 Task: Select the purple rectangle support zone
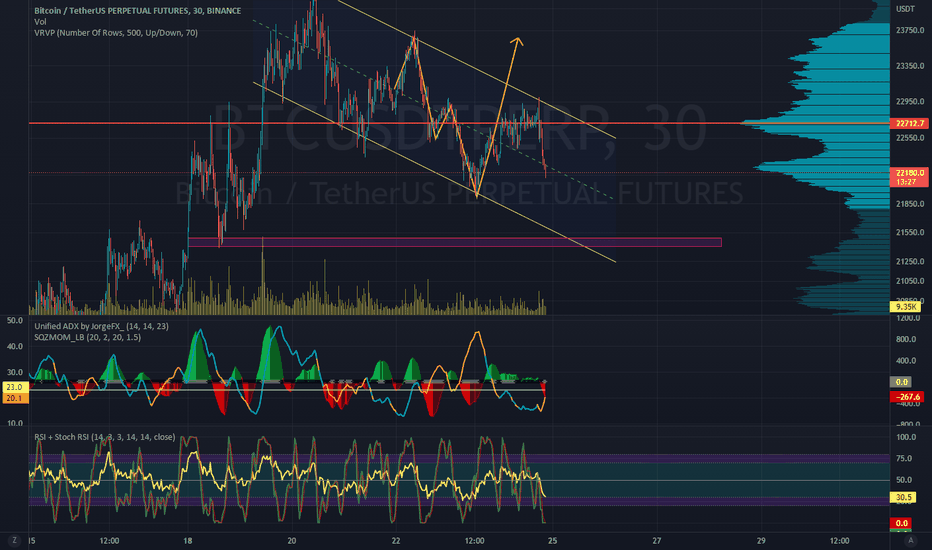coord(455,242)
